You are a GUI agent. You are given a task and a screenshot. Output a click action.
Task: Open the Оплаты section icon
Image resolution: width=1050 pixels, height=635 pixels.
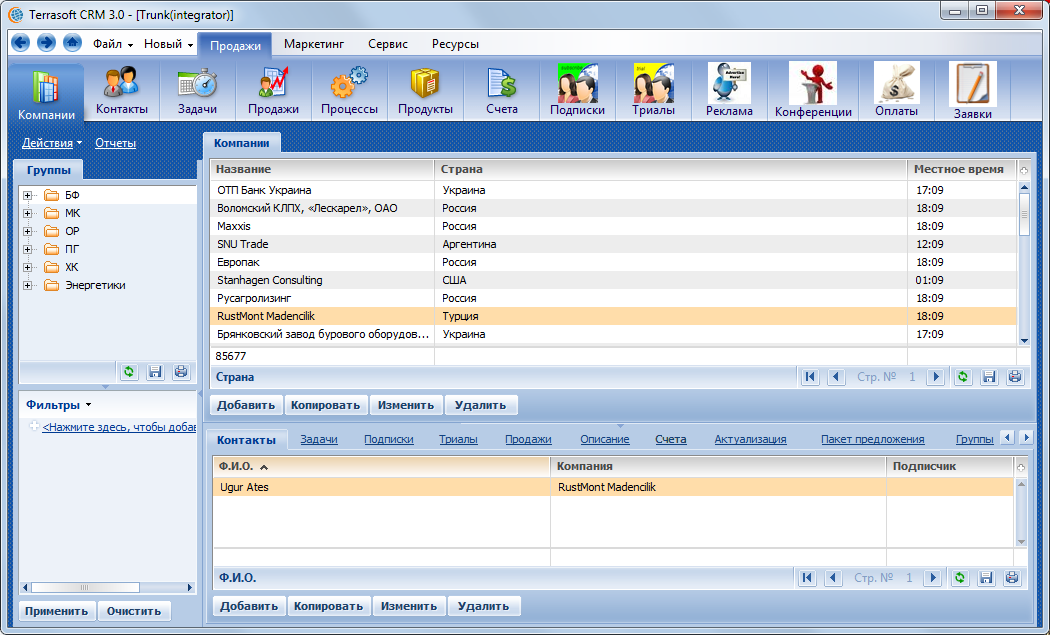[x=897, y=91]
